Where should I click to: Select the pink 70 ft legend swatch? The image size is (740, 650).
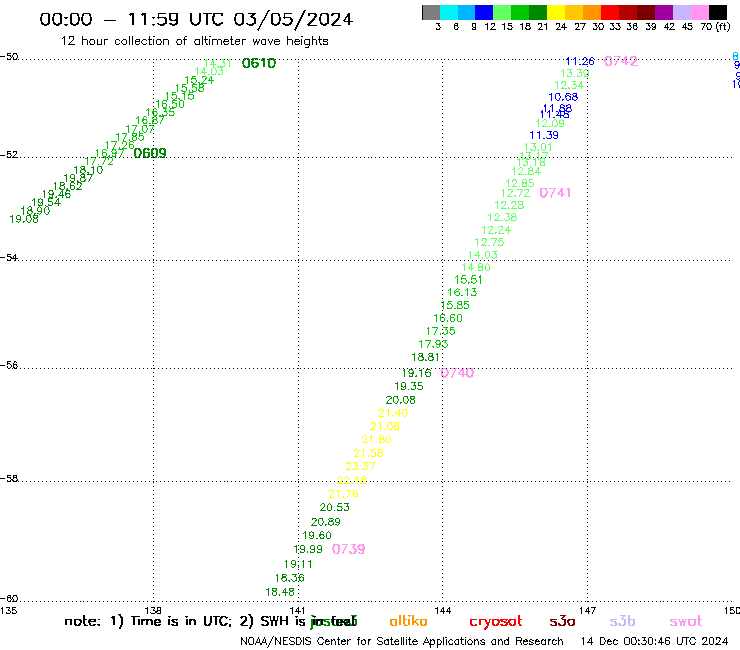pyautogui.click(x=699, y=12)
